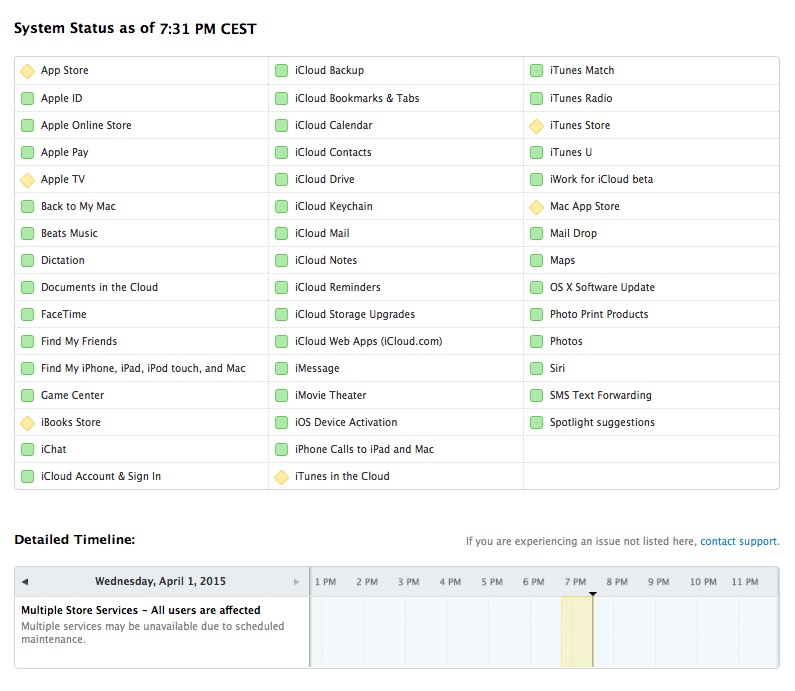Click the yellow status icon beside App Store

(x=27, y=71)
